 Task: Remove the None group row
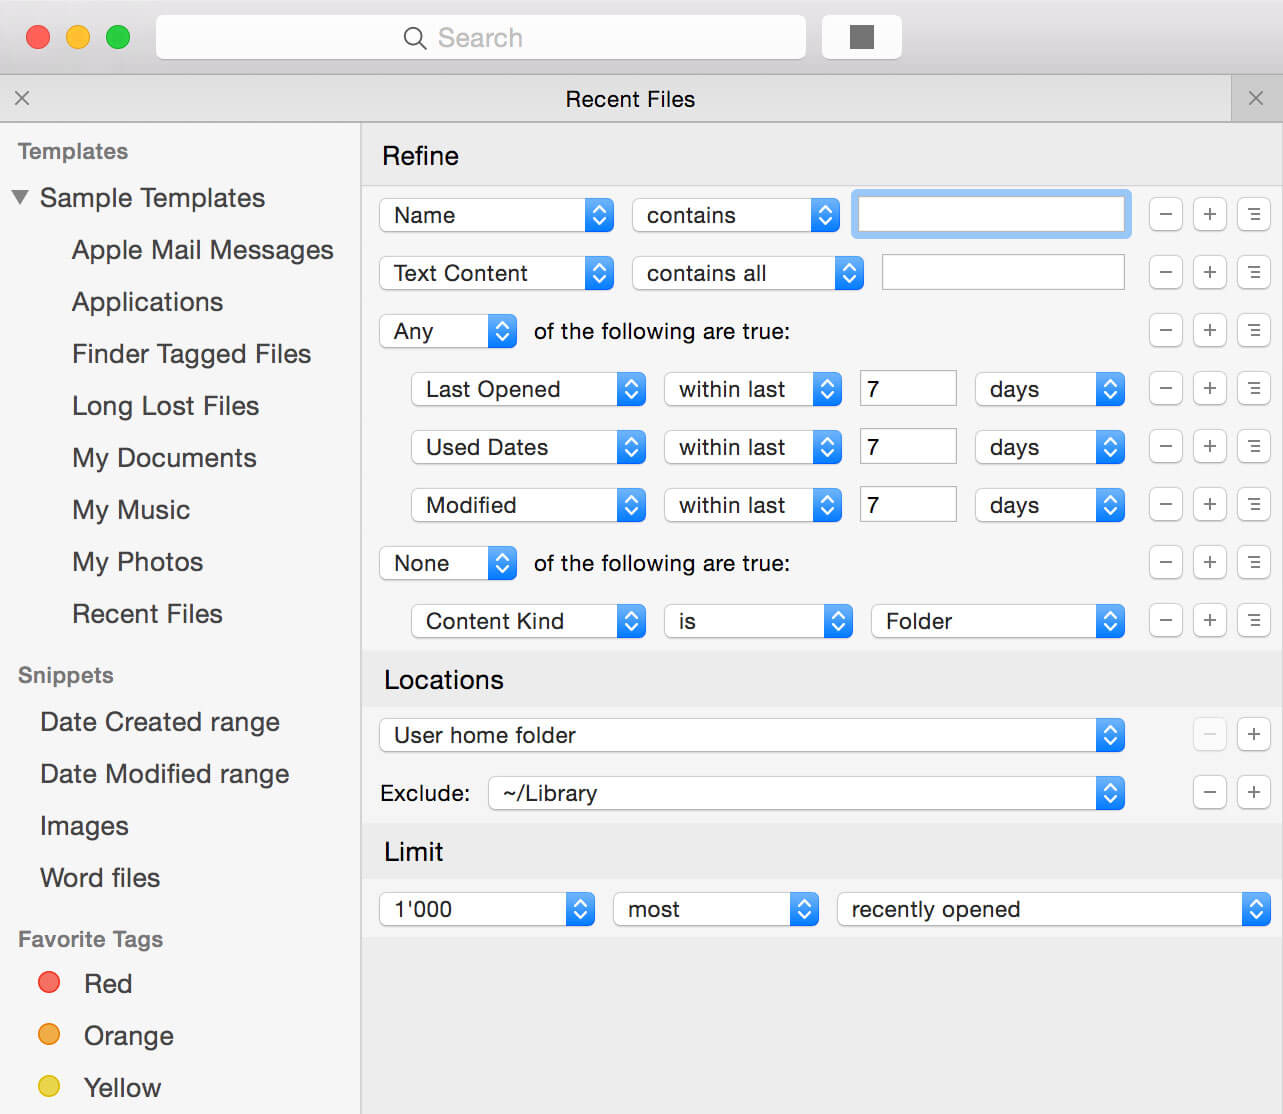click(1165, 562)
